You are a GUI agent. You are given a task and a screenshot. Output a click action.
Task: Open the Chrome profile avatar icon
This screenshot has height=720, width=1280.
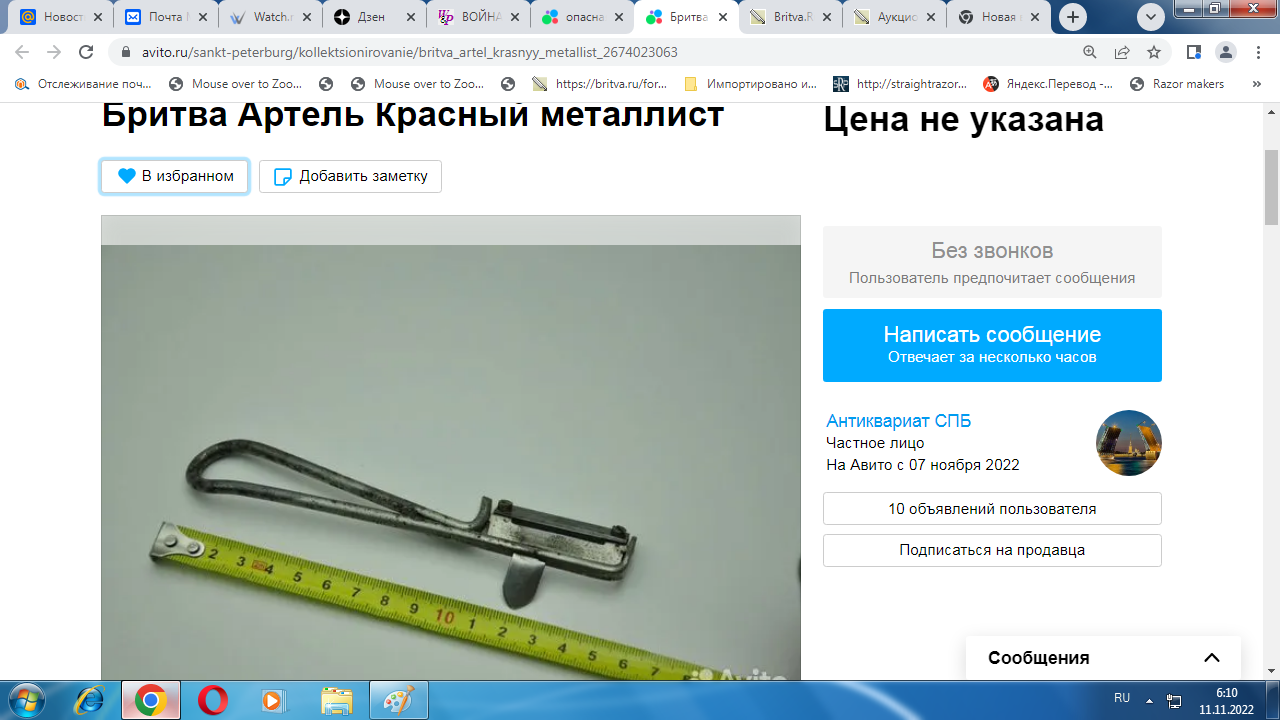tap(1226, 52)
